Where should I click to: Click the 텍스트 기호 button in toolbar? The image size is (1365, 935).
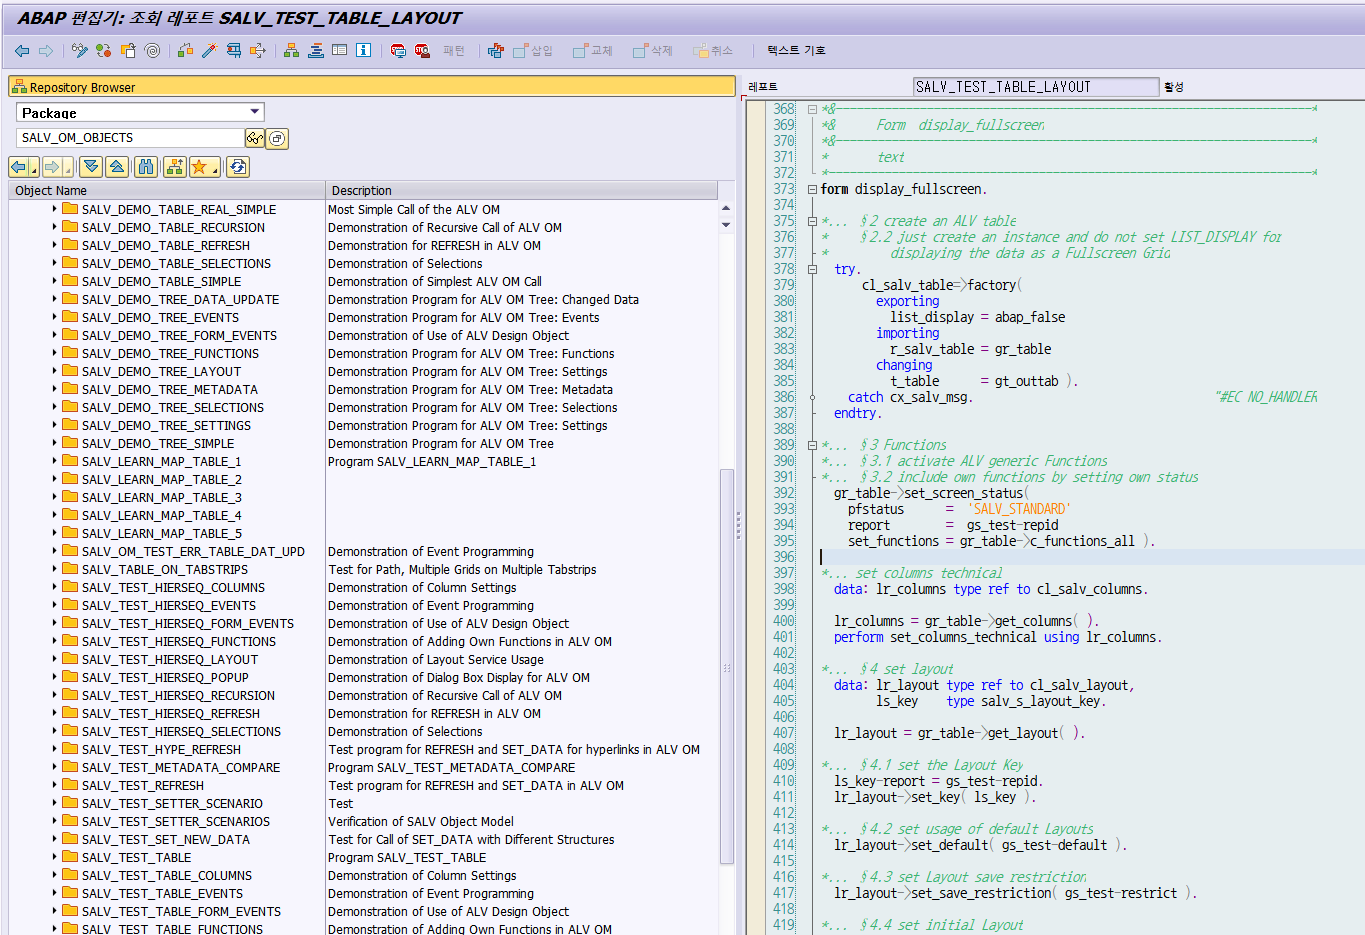(796, 50)
